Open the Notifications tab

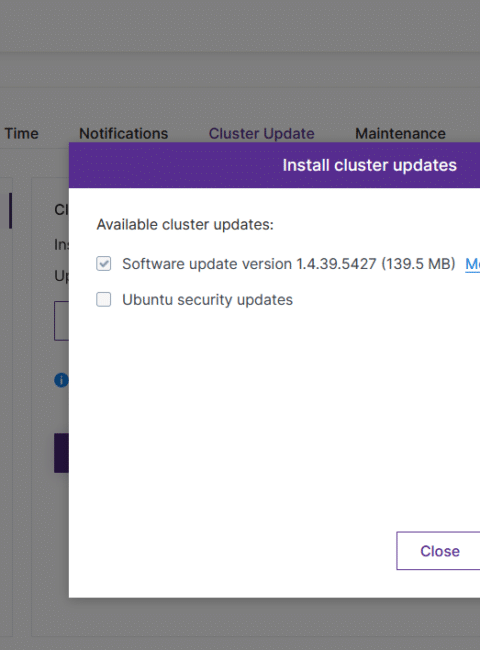tap(124, 133)
